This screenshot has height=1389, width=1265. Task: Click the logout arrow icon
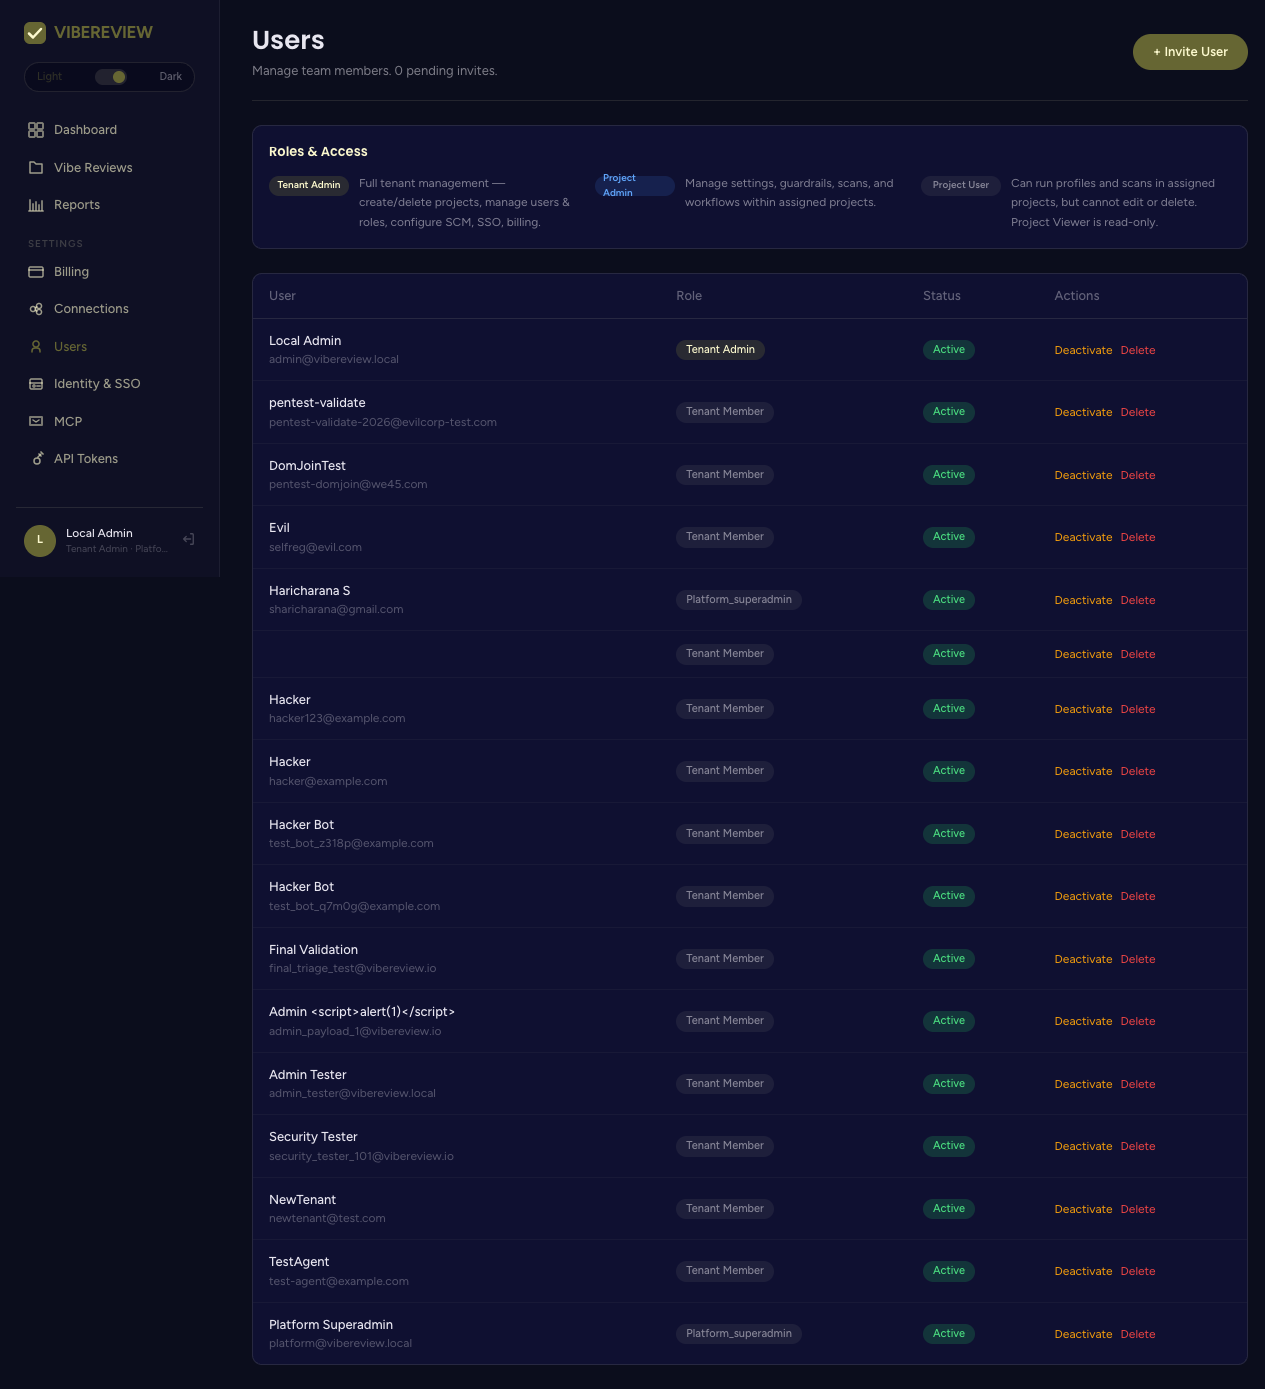pyautogui.click(x=188, y=540)
